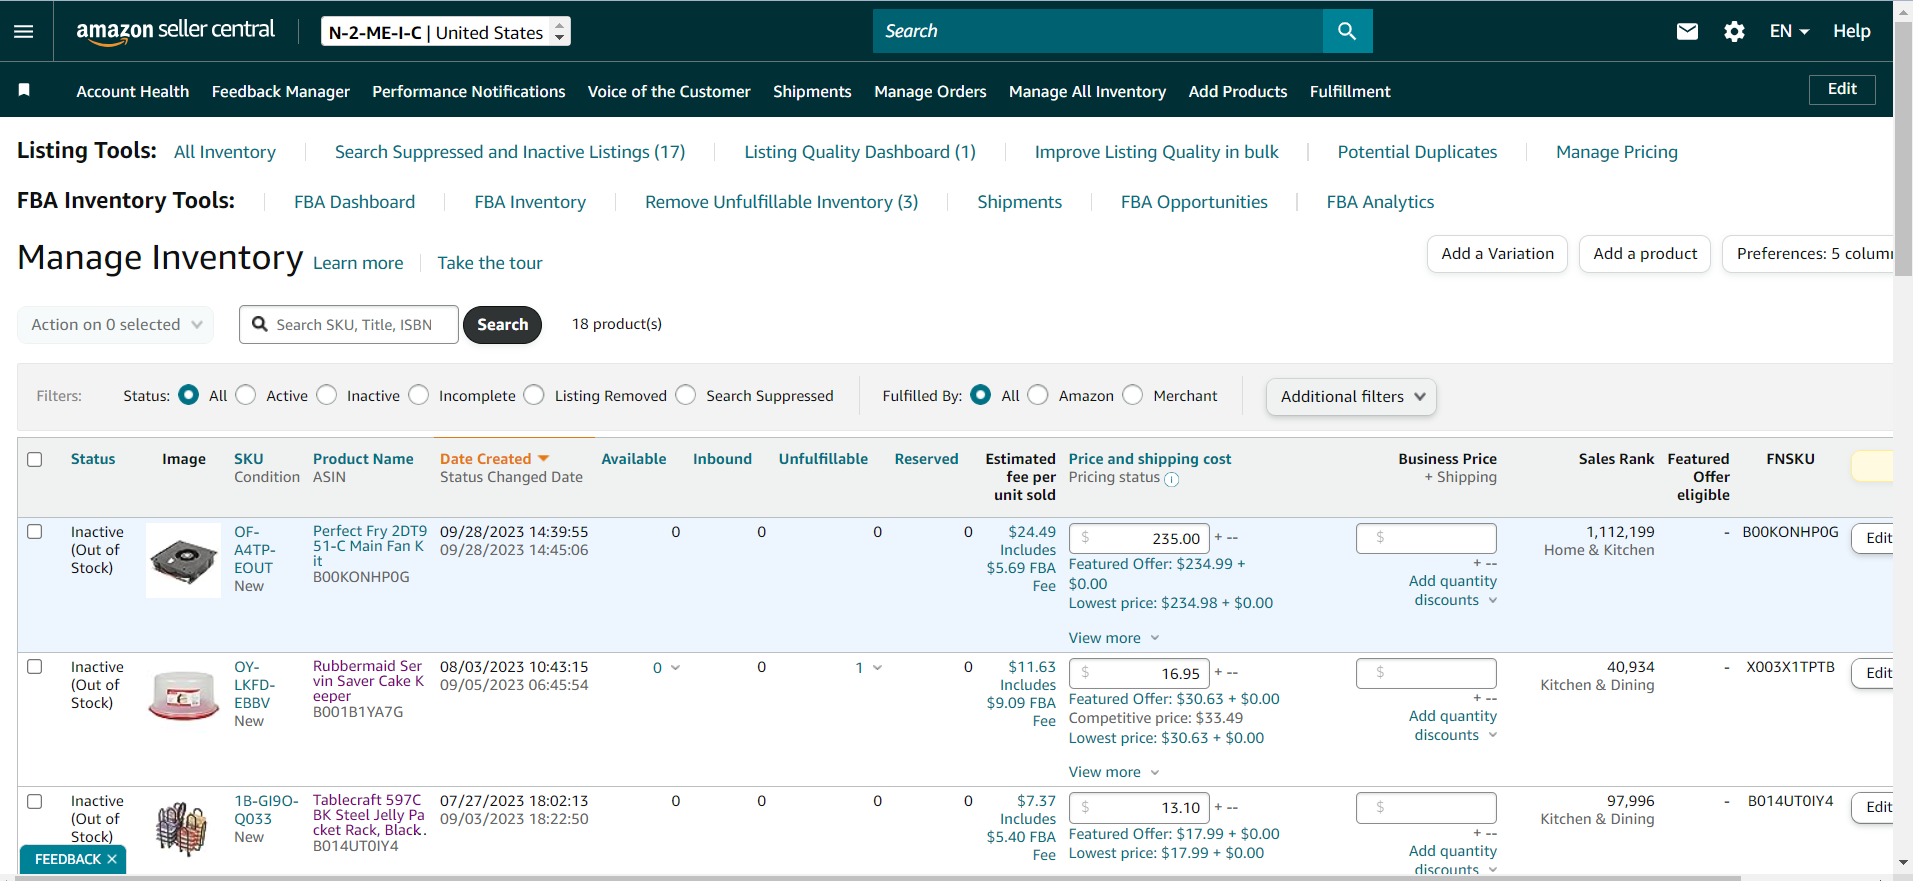This screenshot has width=1913, height=881.
Task: Open the fan kit product thumbnail
Action: coord(183,560)
